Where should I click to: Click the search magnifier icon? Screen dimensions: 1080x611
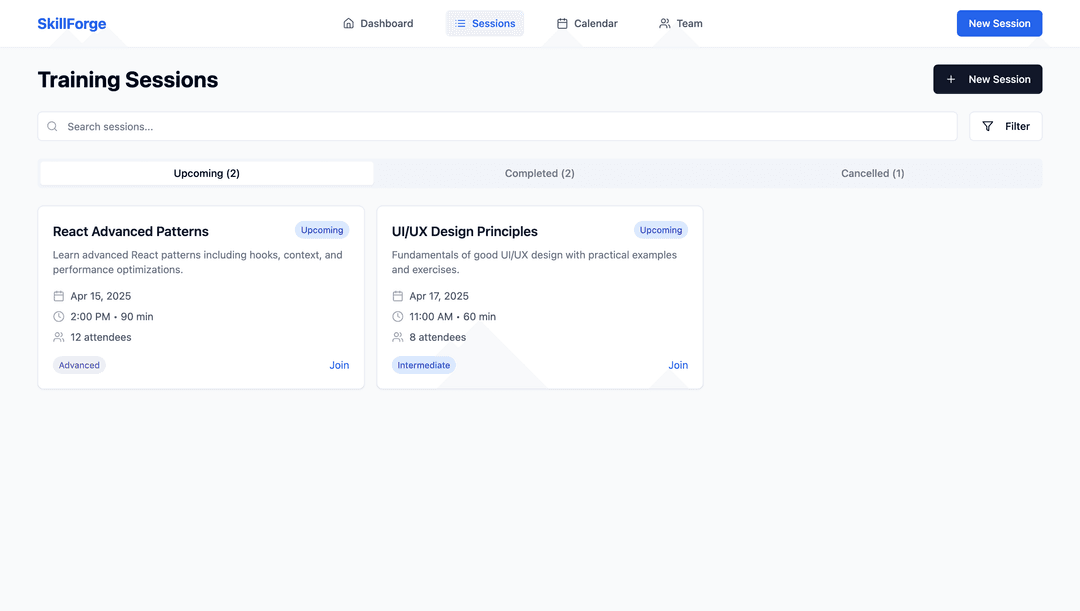(x=53, y=126)
